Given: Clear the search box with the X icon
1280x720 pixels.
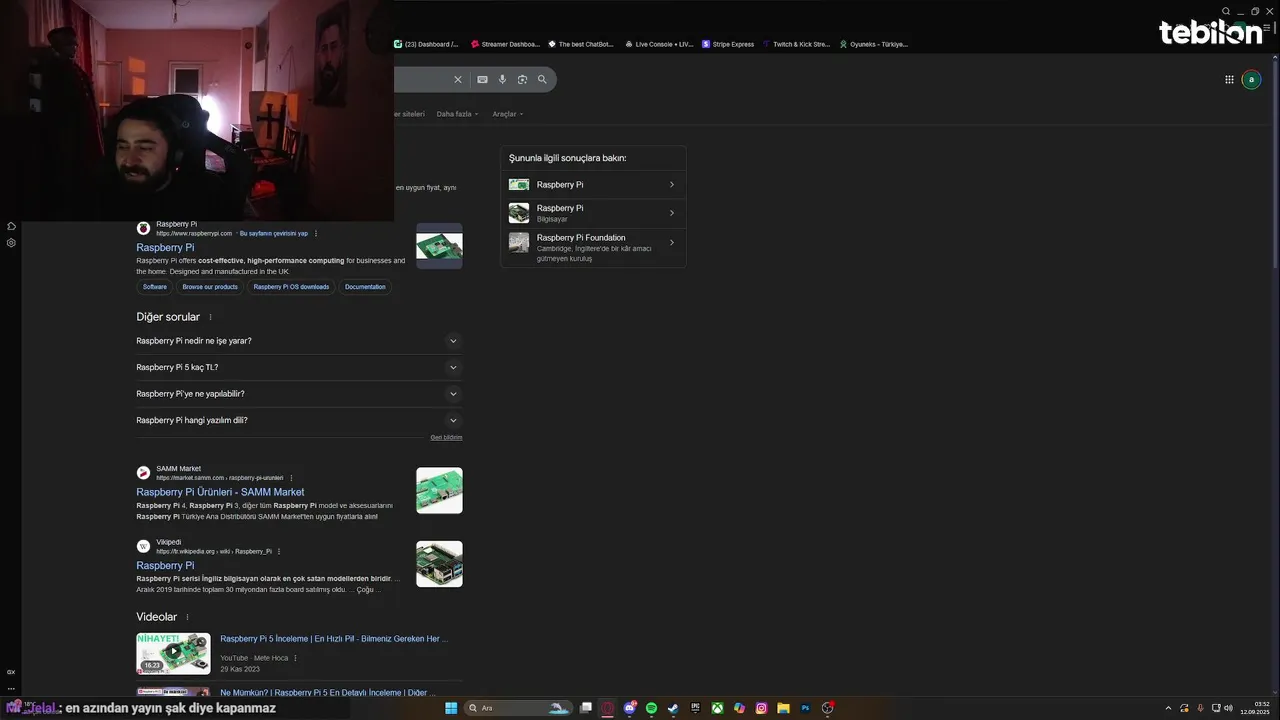Looking at the screenshot, I should 458,79.
